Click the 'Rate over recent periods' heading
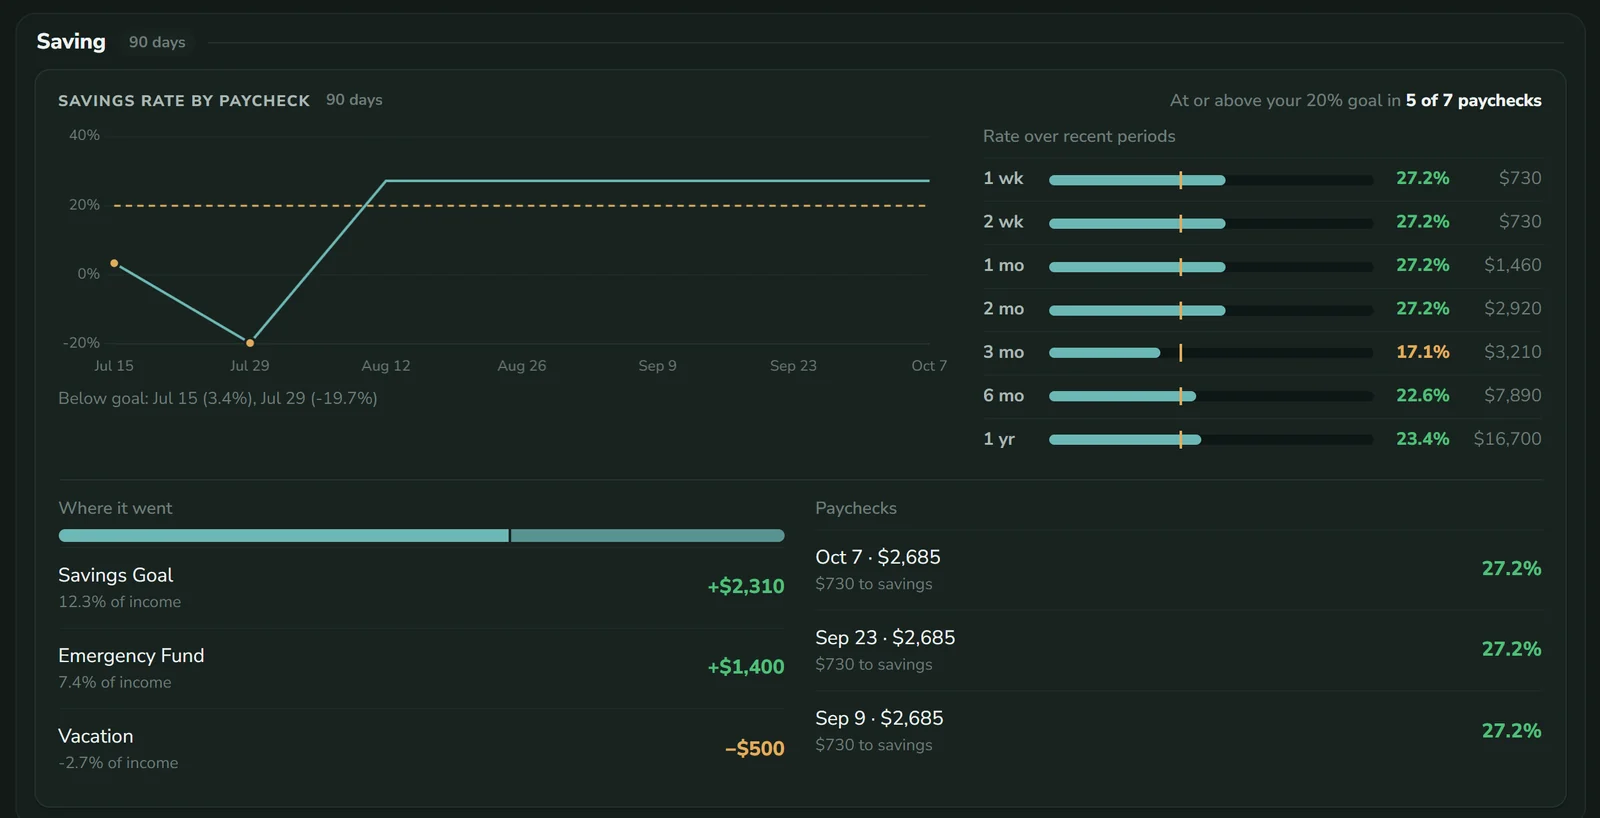1600x818 pixels. click(x=1079, y=136)
